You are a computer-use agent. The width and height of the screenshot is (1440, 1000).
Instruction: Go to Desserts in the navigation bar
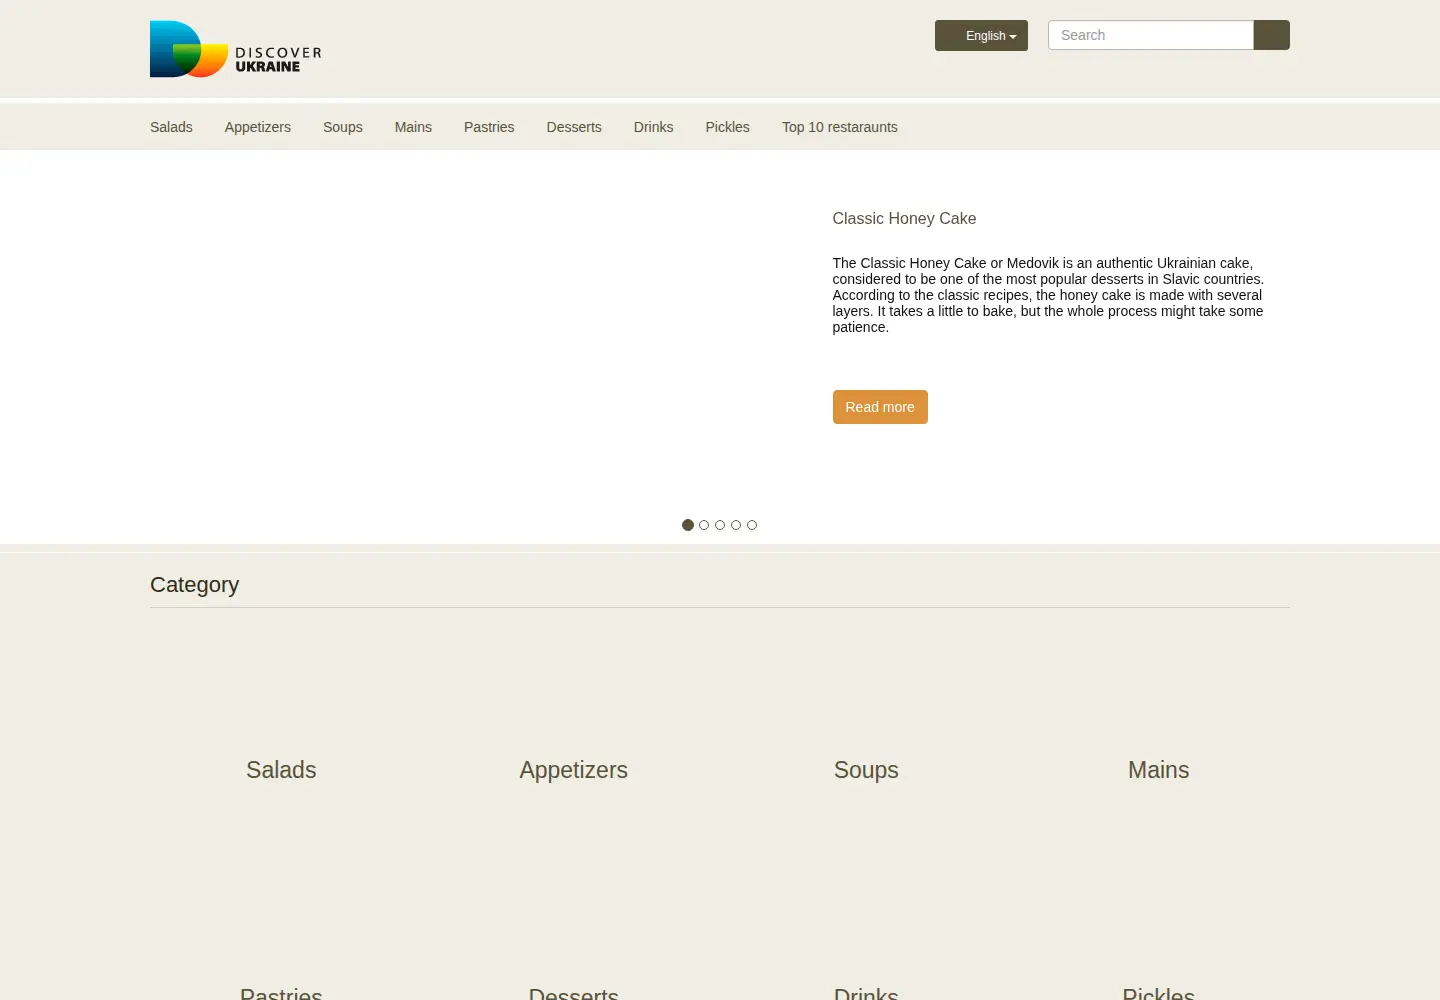pyautogui.click(x=574, y=127)
